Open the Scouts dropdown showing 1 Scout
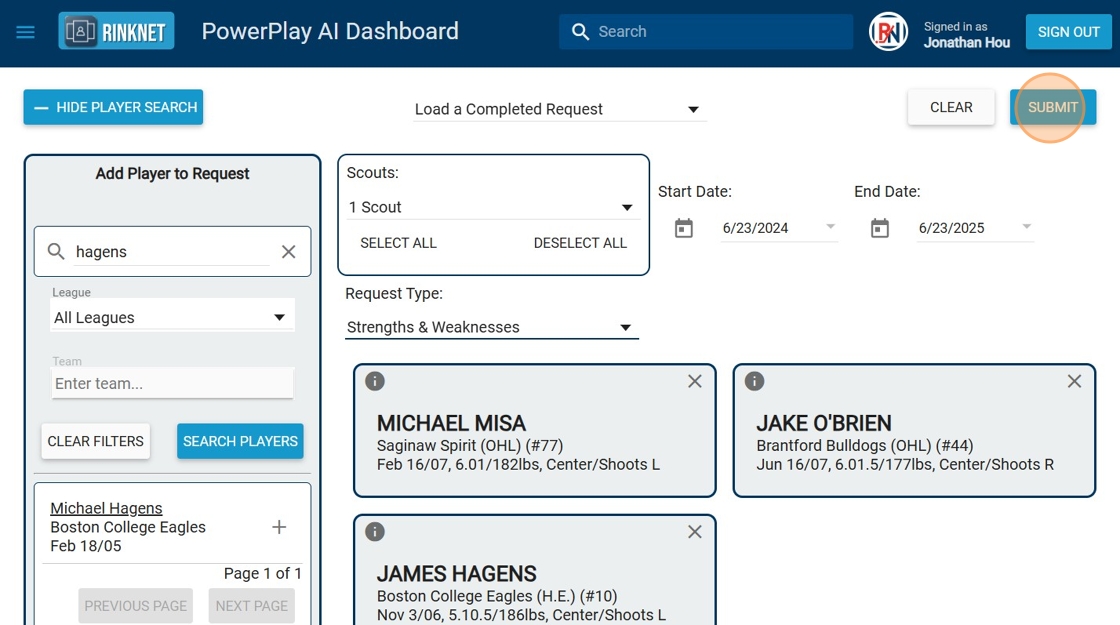 (492, 207)
